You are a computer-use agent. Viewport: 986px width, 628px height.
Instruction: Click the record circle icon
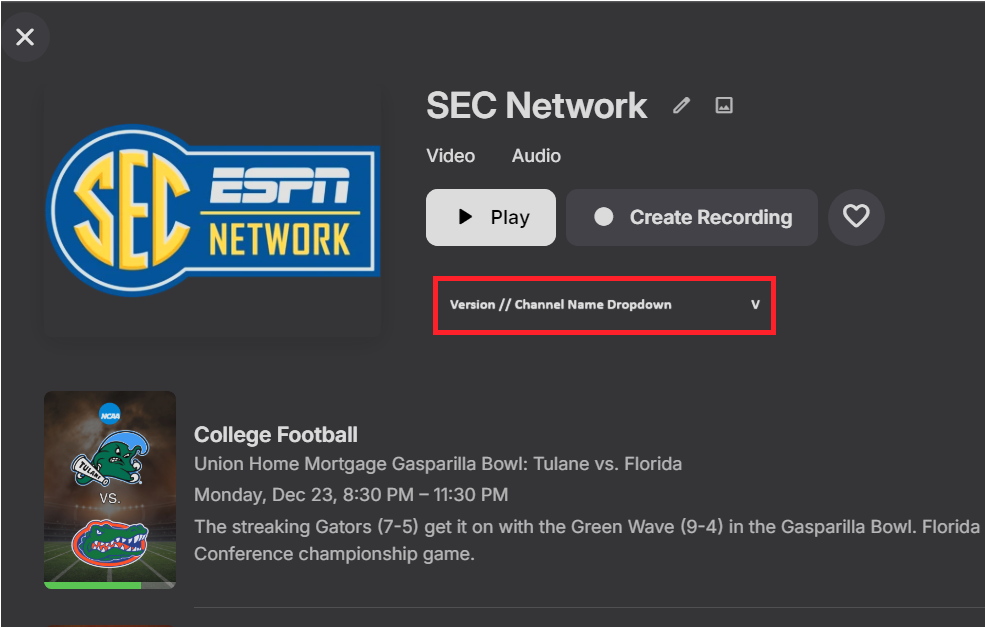pyautogui.click(x=604, y=217)
